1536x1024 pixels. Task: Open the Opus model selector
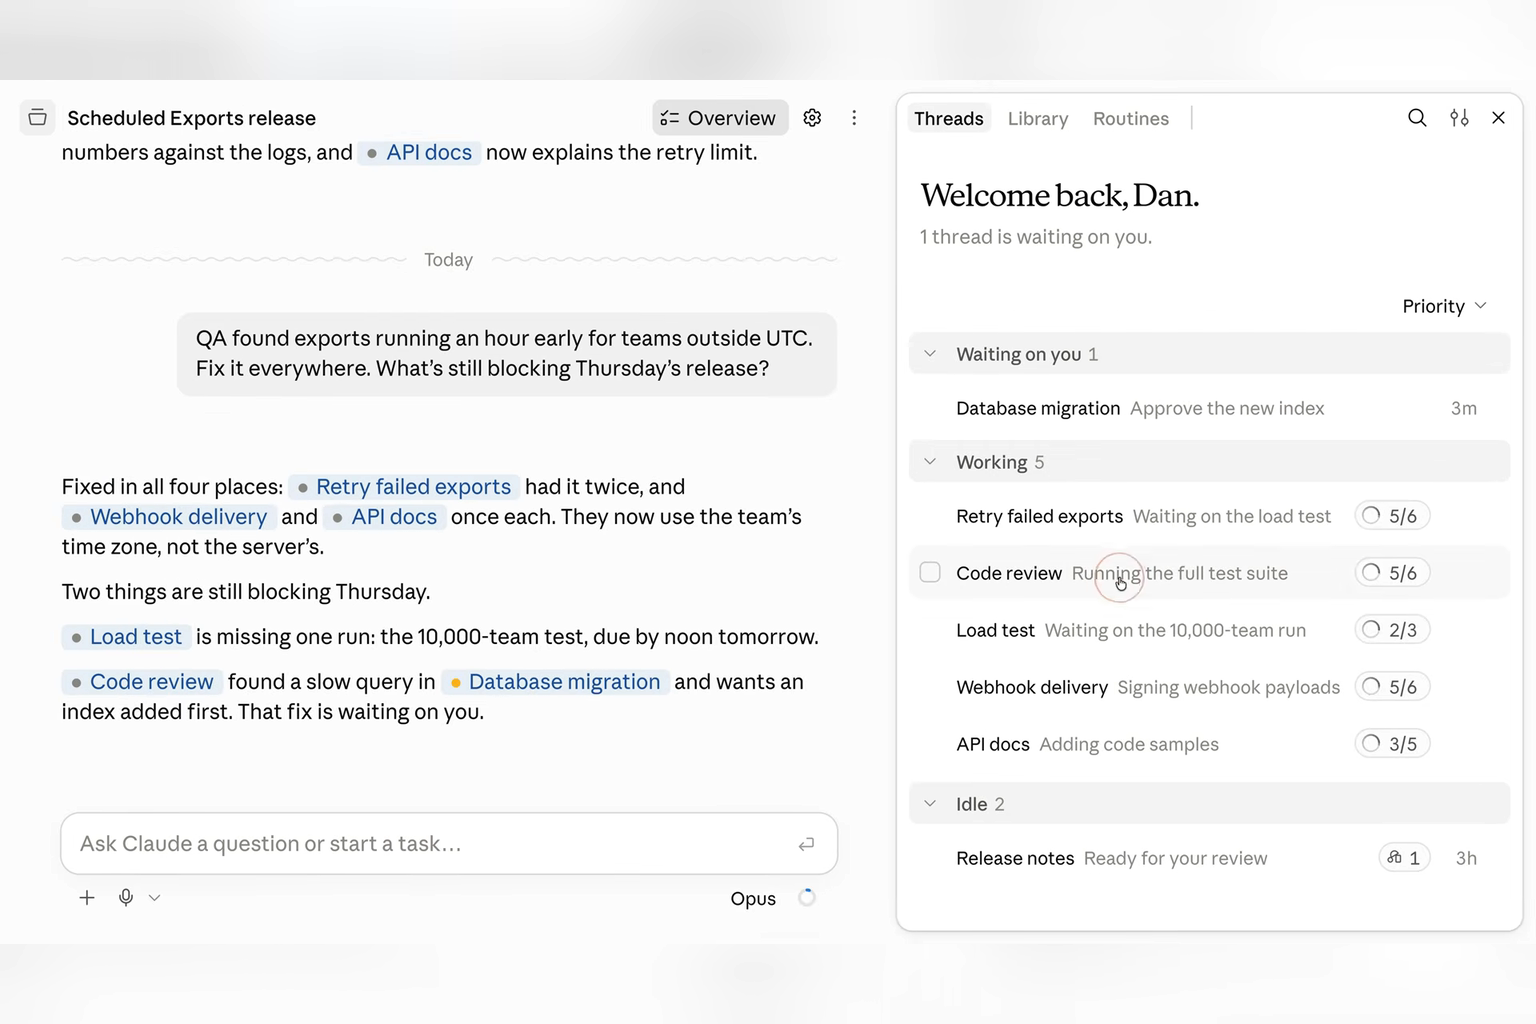753,898
